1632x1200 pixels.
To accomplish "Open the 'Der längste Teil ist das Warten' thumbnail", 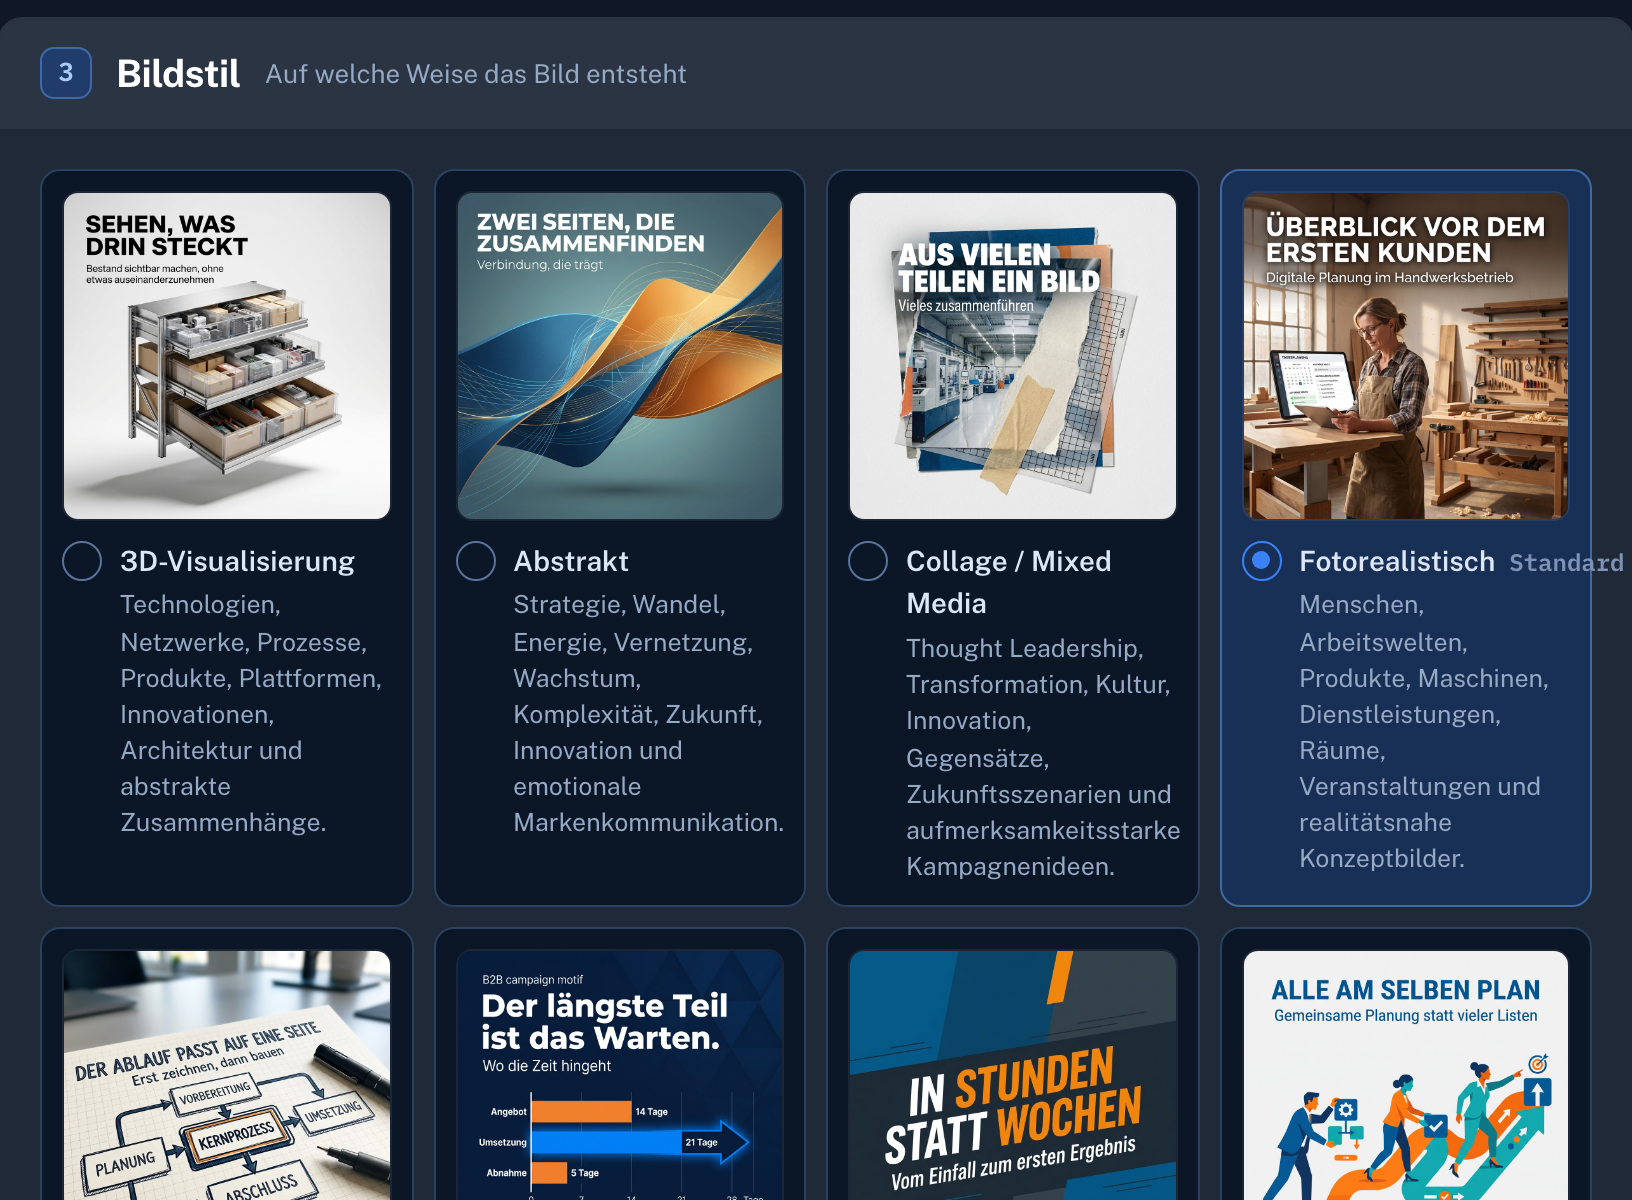I will (620, 1075).
